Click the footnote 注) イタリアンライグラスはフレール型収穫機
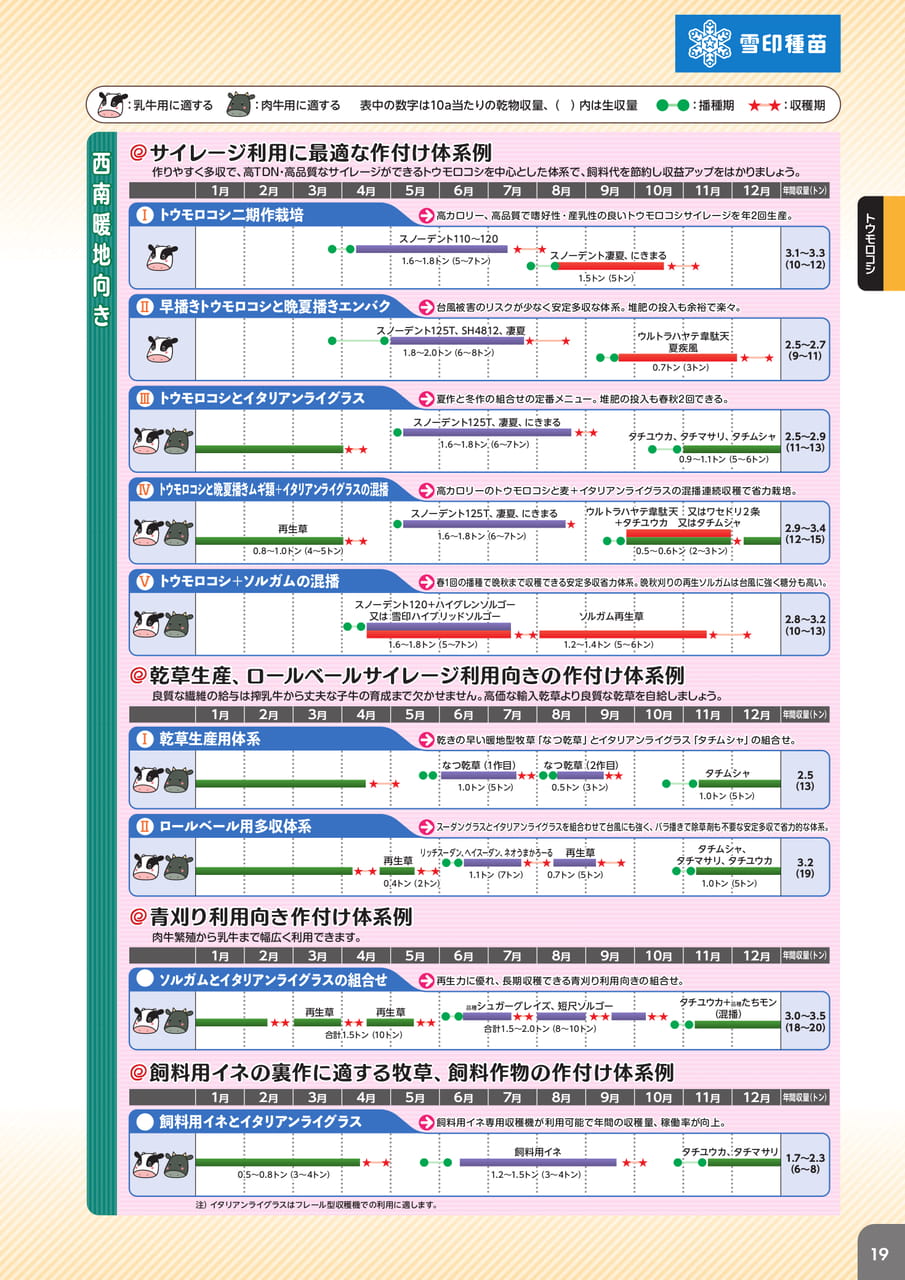905x1280 pixels. [316, 1205]
